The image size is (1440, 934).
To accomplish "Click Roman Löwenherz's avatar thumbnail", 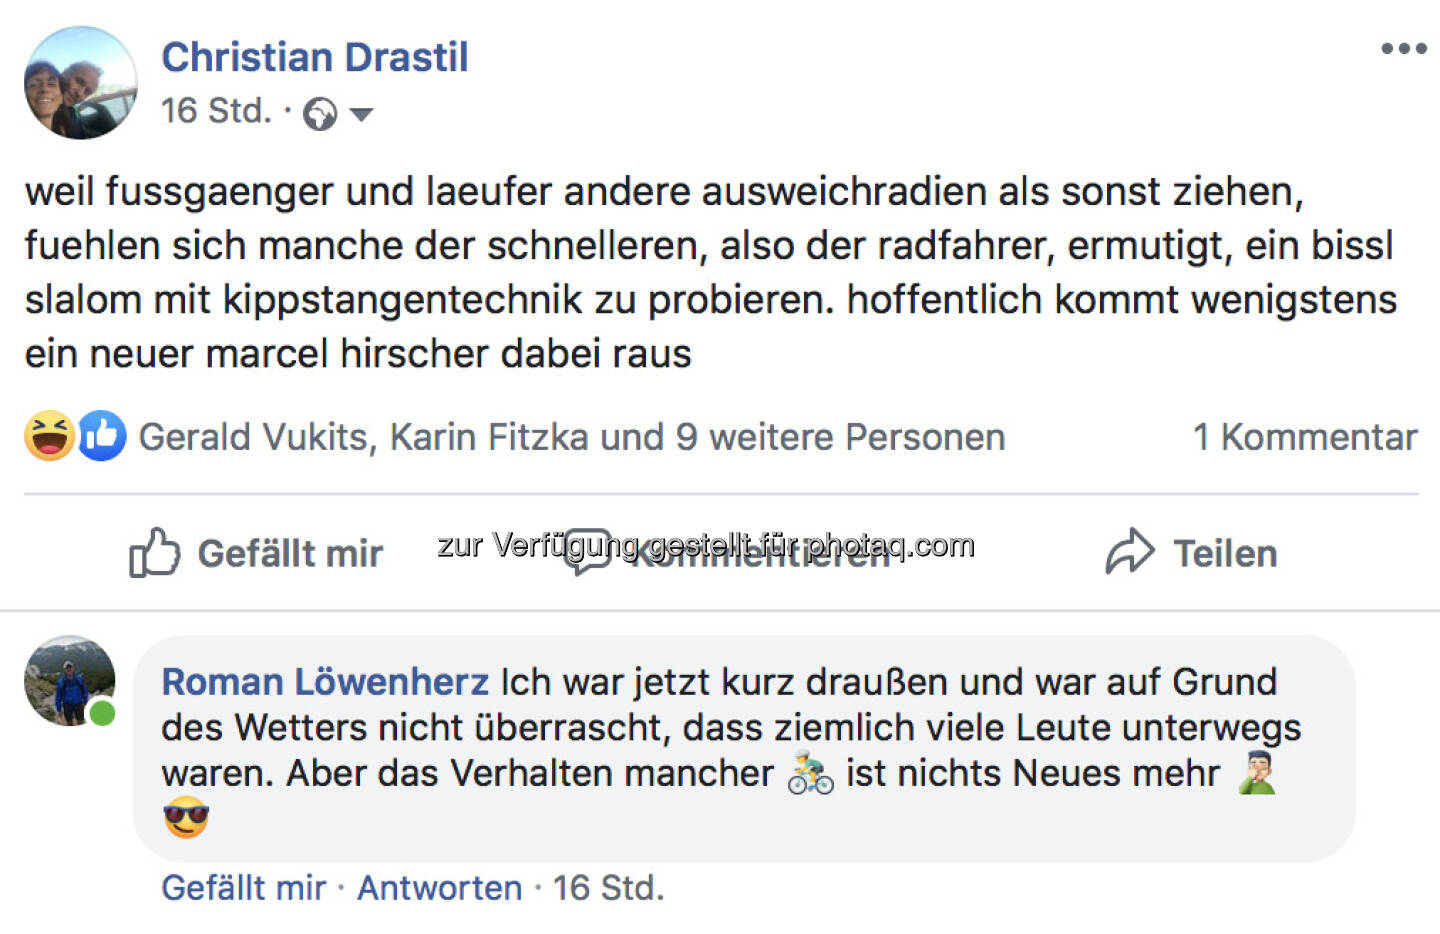I will 69,681.
